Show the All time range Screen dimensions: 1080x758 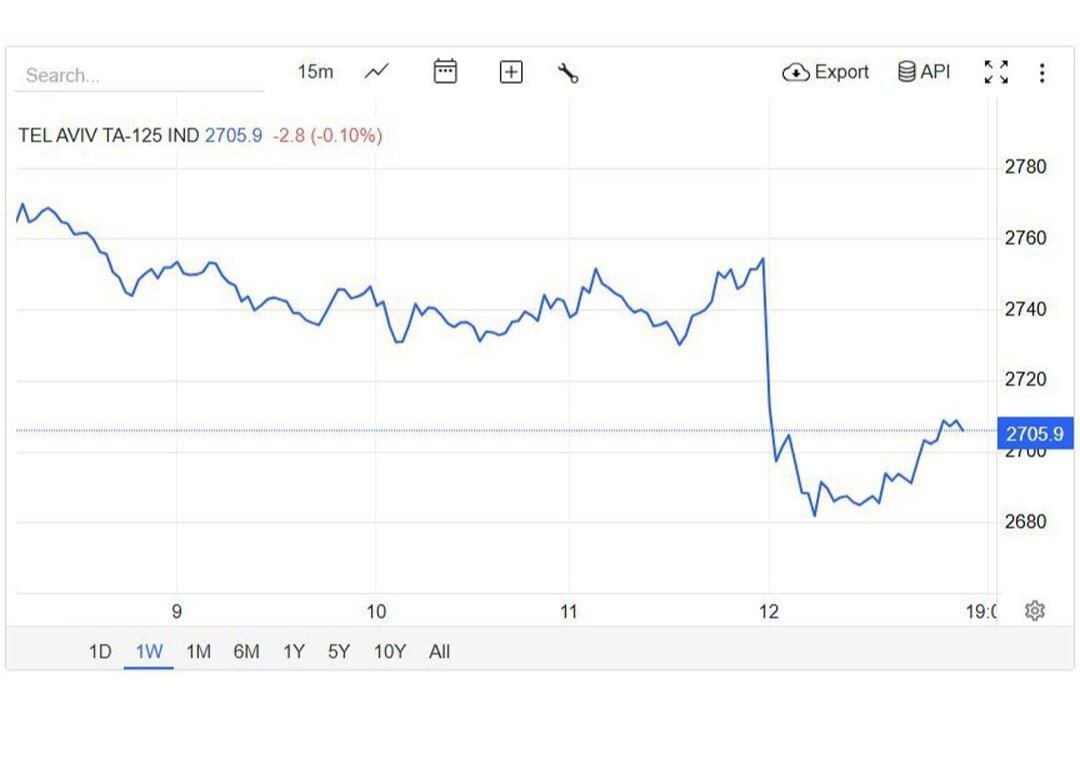[440, 652]
